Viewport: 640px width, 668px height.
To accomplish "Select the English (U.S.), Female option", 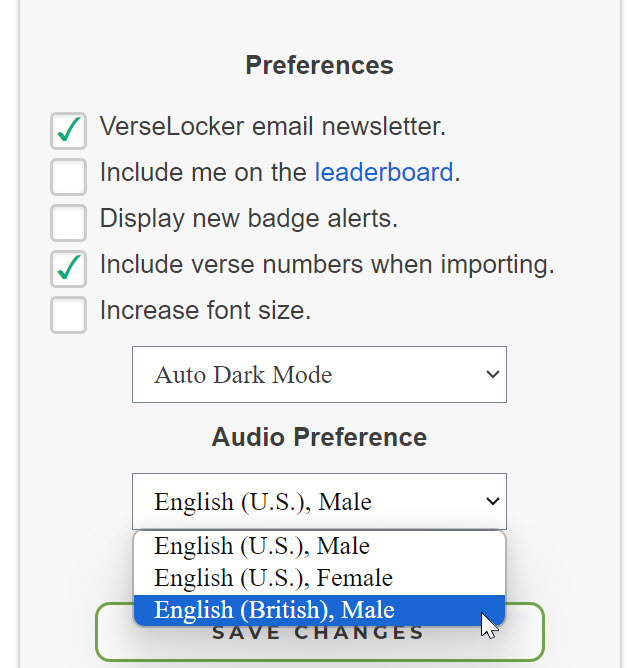I will 273,578.
